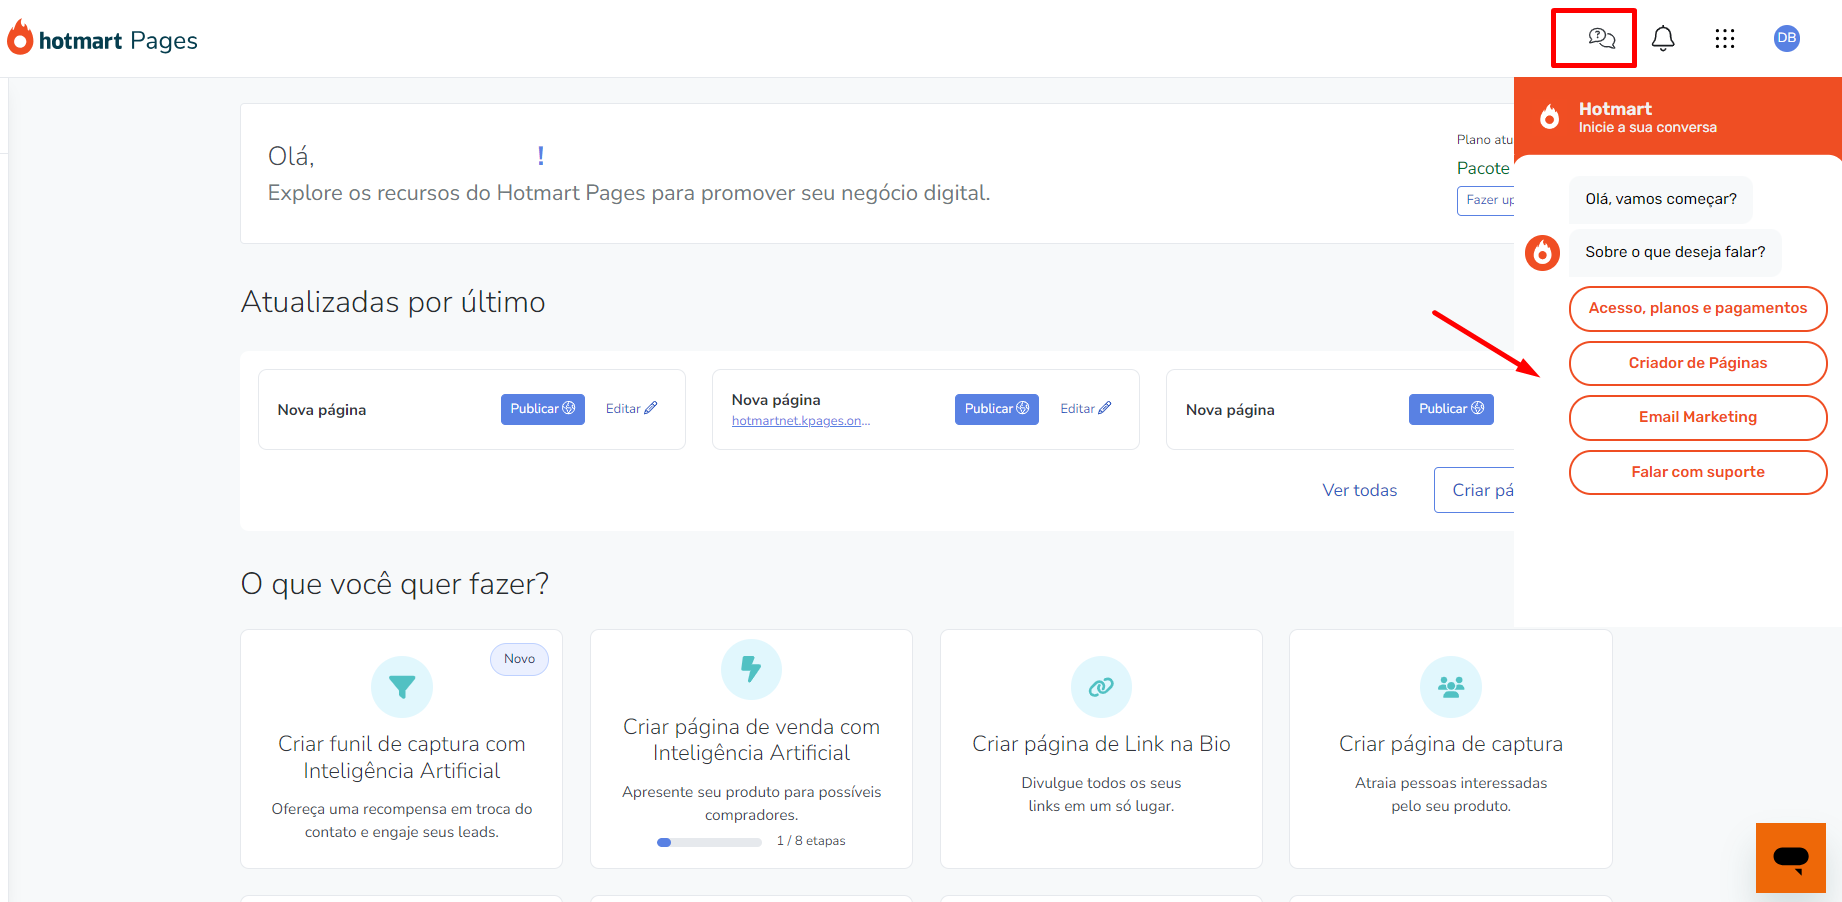This screenshot has height=902, width=1842.
Task: Click the 1 / 8 etapas progress bar
Action: pyautogui.click(x=709, y=842)
